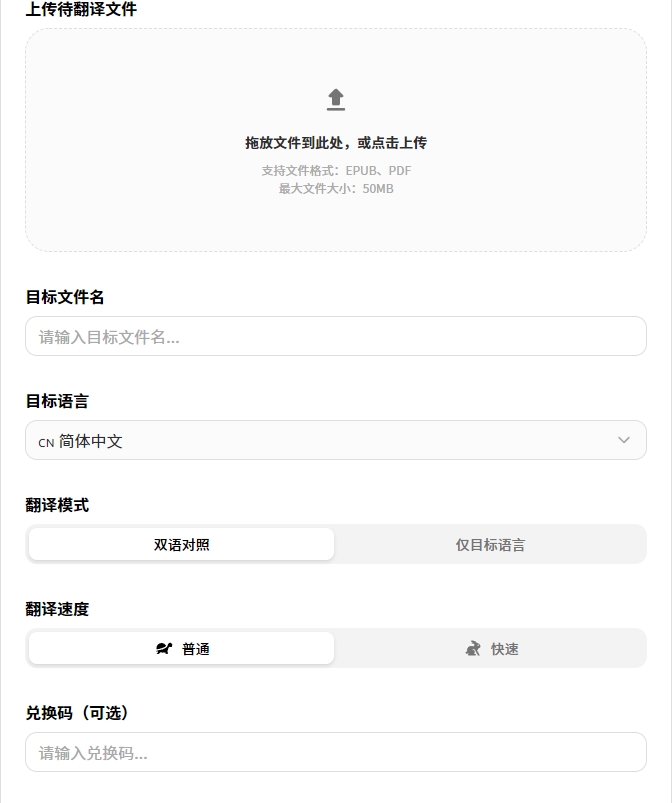Viewport: 672px width, 803px height.
Task: Focus the 请输入兑换码 input field
Action: point(336,753)
